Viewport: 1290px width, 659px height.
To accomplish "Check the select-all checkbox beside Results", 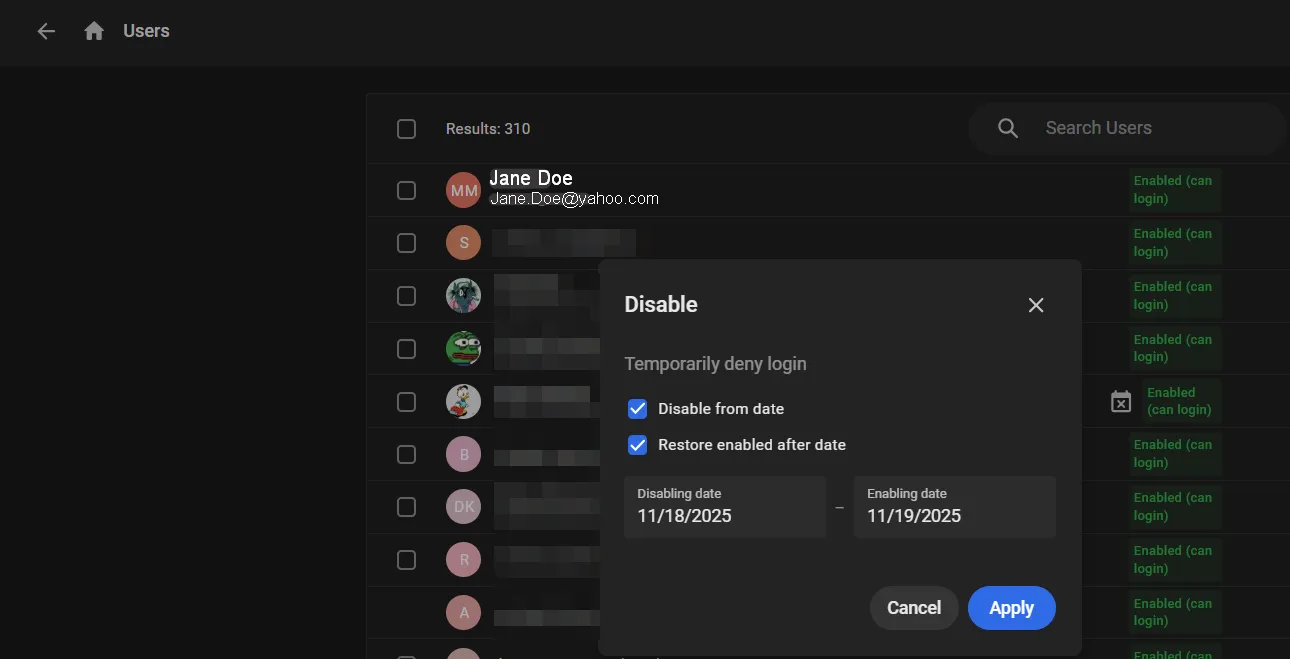I will coord(406,129).
